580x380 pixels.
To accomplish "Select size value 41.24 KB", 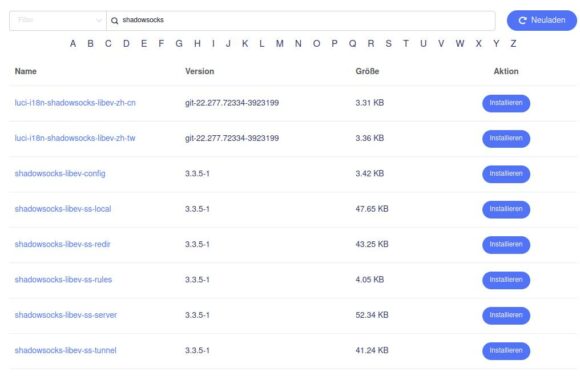I will pos(372,350).
